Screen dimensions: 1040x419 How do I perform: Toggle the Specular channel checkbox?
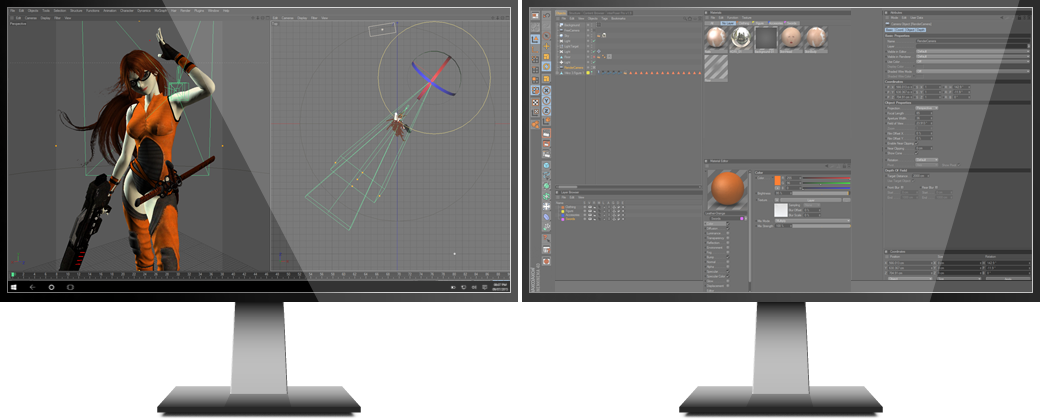point(728,272)
